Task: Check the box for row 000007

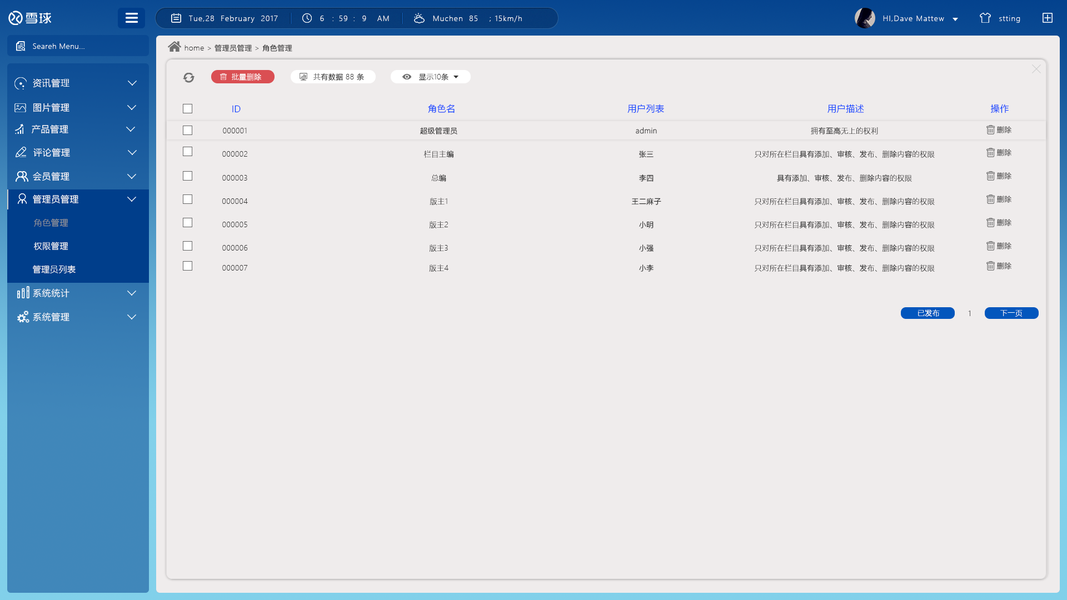Action: 188,266
